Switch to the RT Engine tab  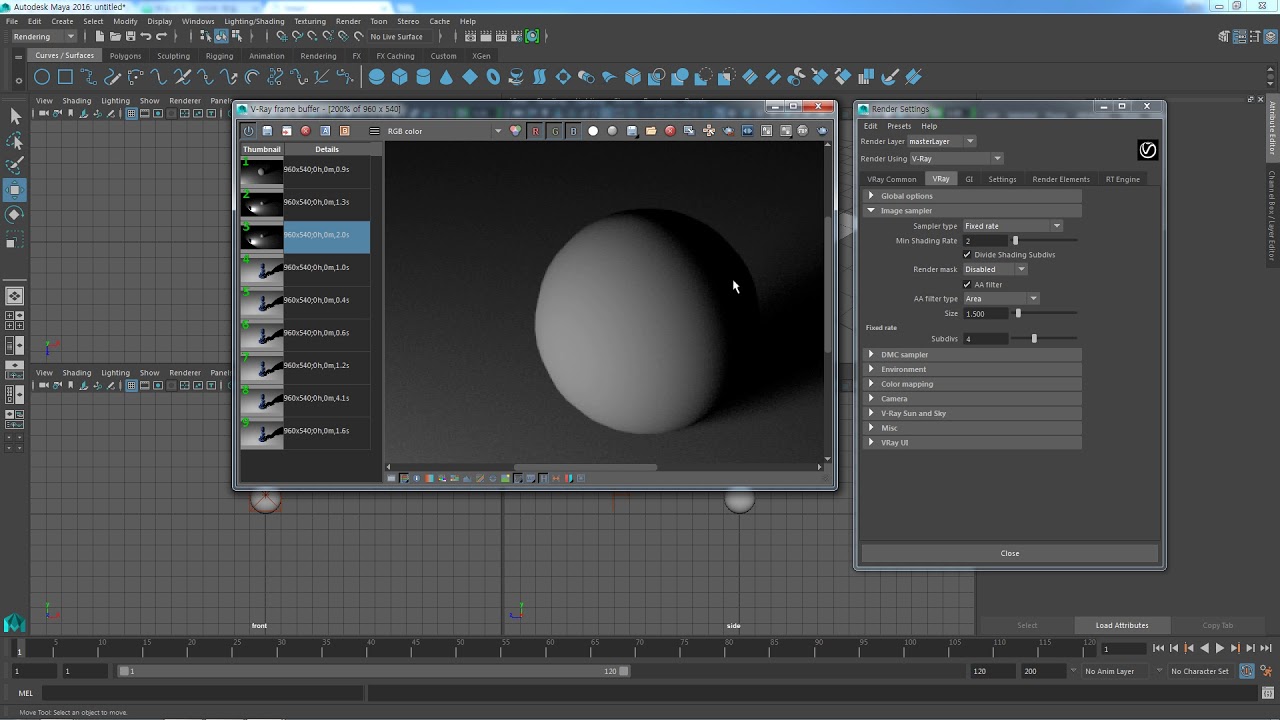pos(1123,179)
